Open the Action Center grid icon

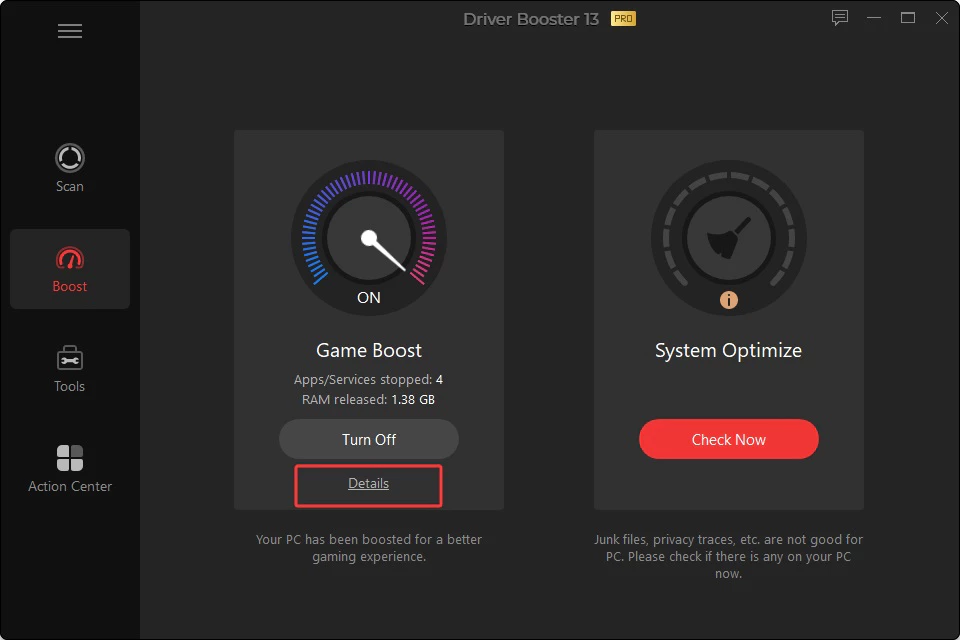point(70,458)
